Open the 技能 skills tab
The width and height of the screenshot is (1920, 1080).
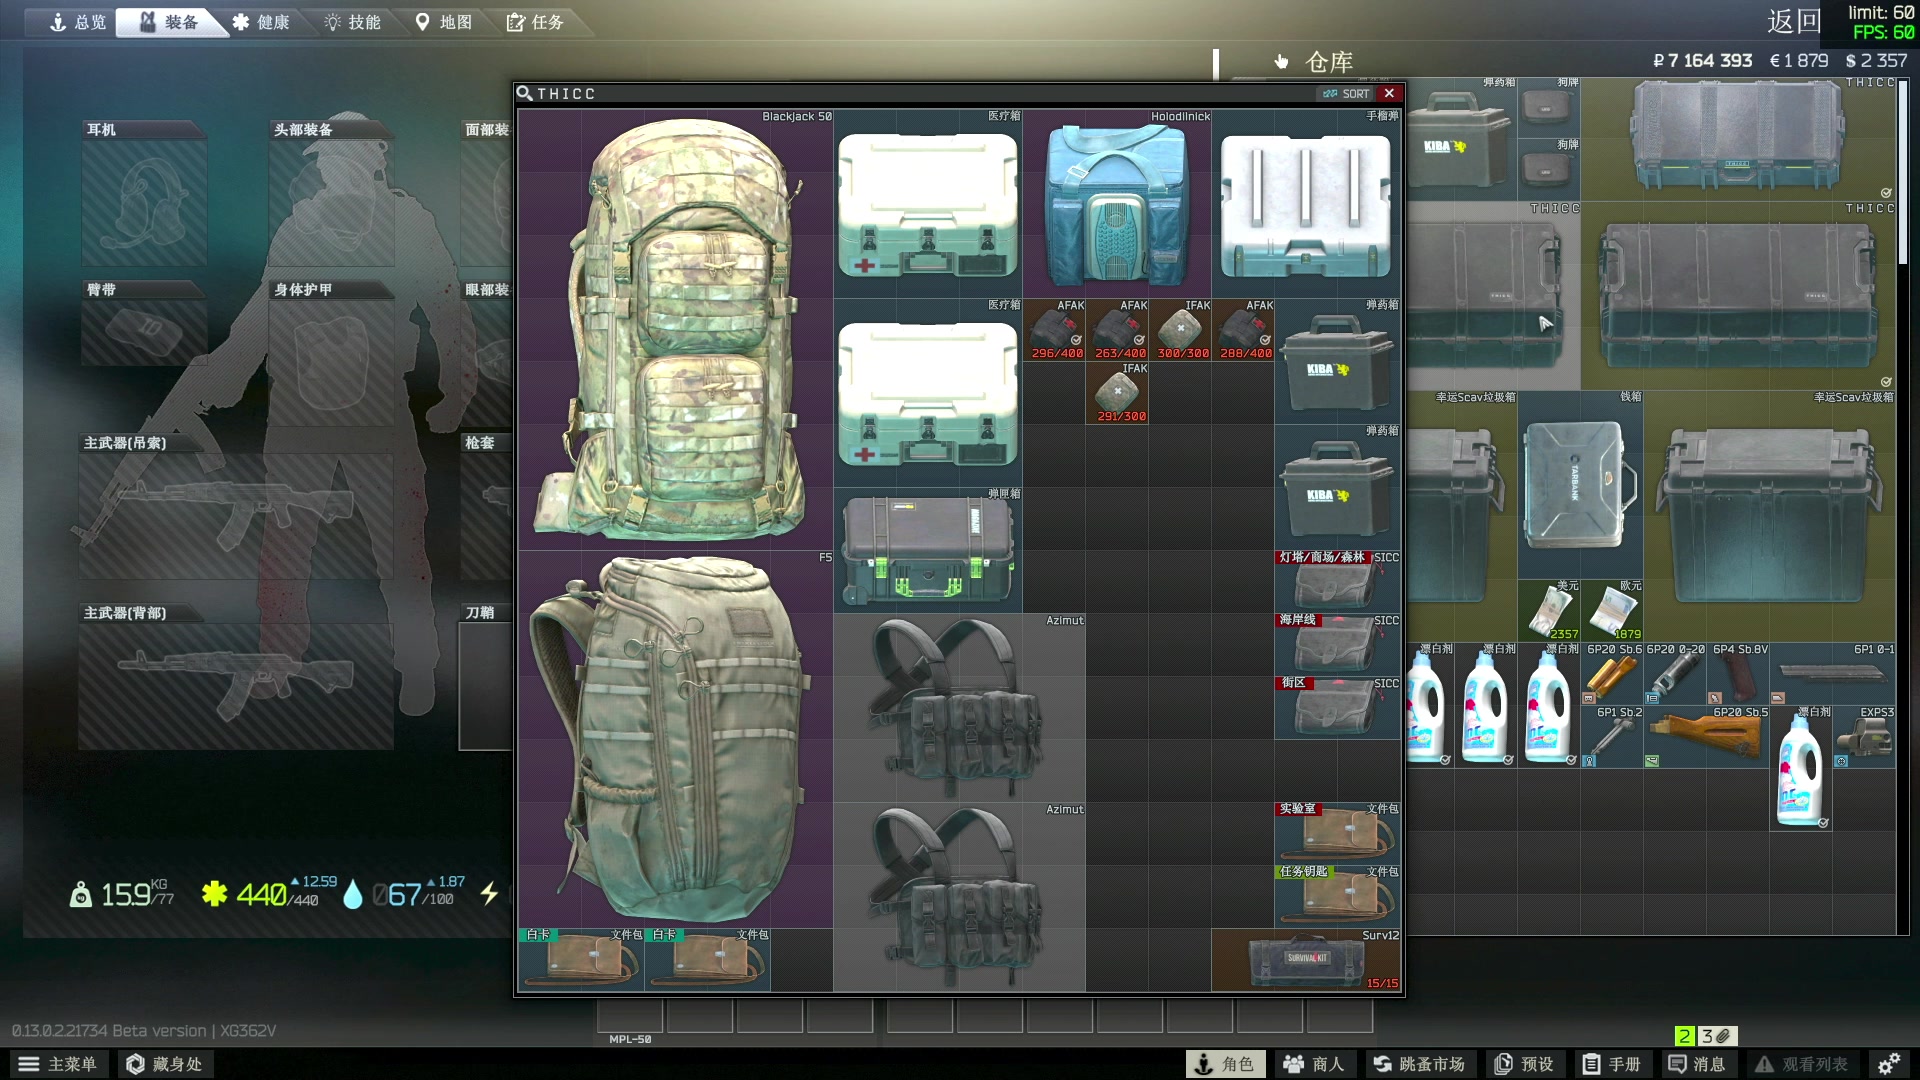[353, 22]
